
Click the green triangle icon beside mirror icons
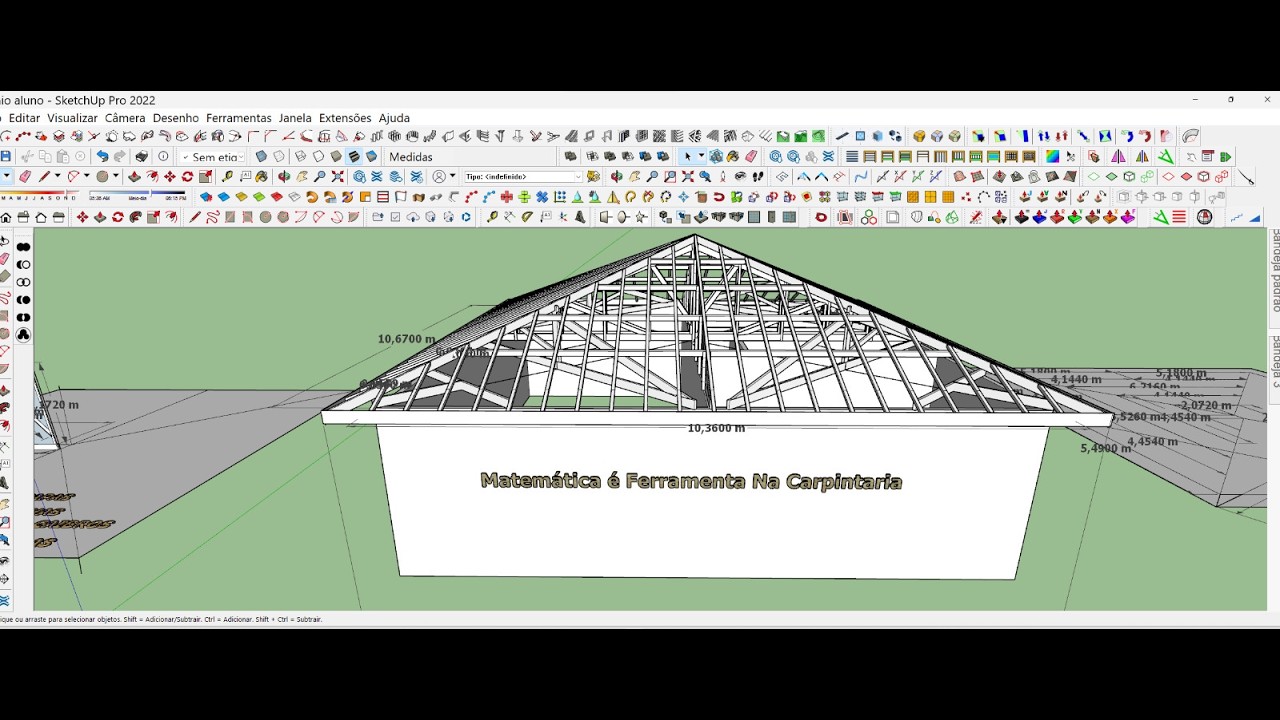click(x=1166, y=156)
